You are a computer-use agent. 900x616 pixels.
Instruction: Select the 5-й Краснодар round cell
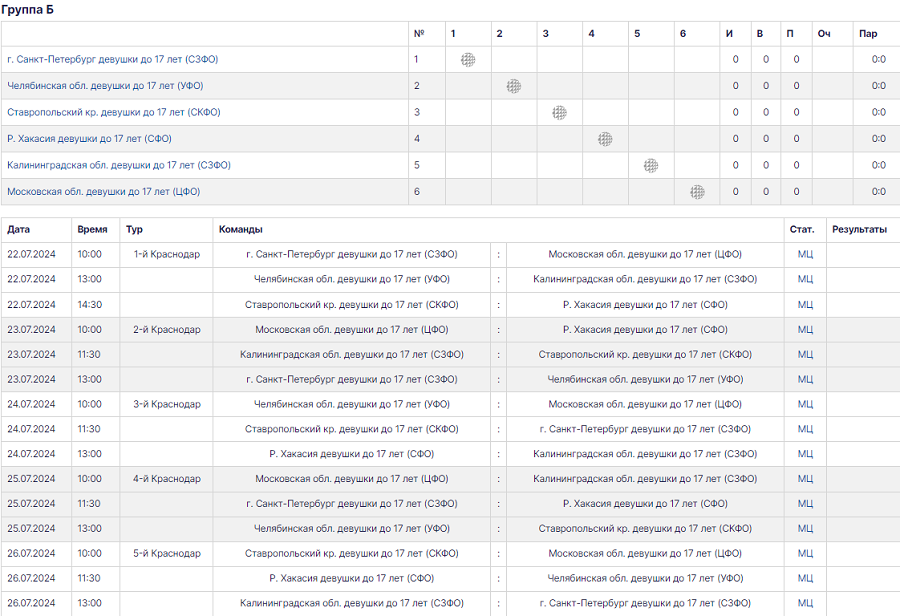[x=166, y=553]
